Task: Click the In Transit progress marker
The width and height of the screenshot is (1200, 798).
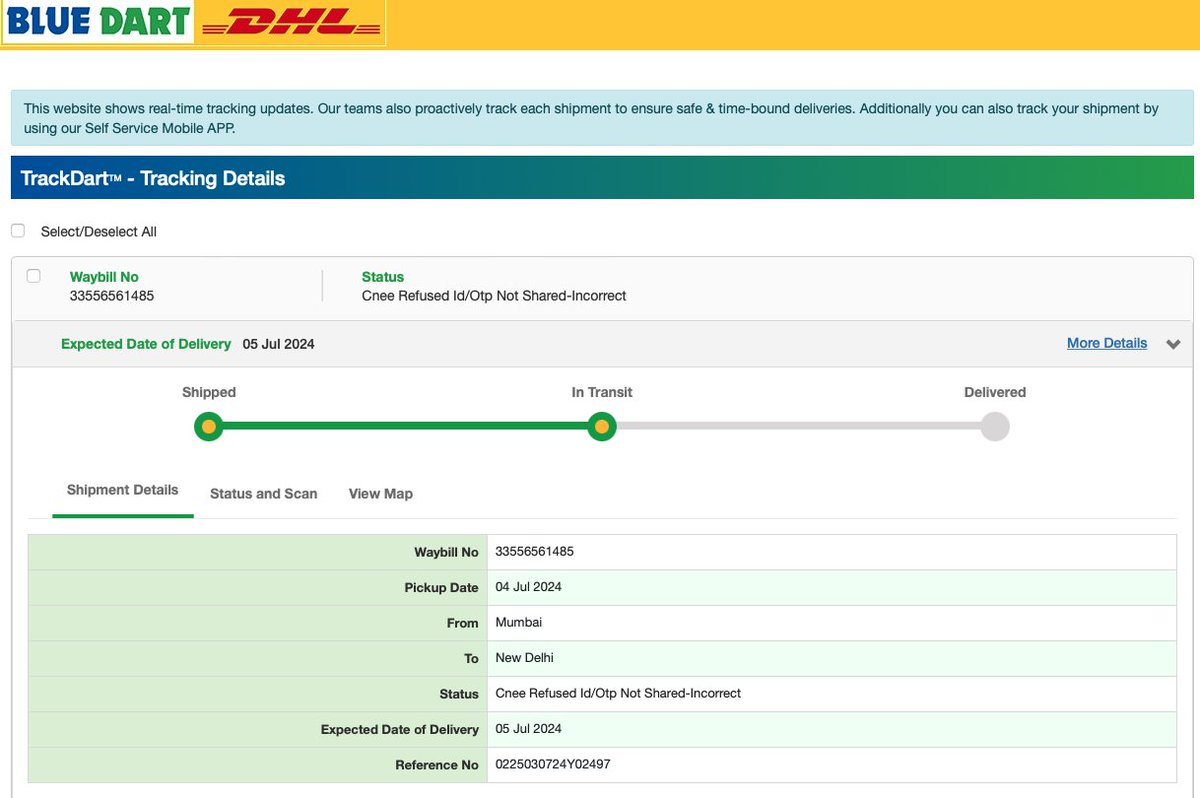Action: pyautogui.click(x=601, y=427)
